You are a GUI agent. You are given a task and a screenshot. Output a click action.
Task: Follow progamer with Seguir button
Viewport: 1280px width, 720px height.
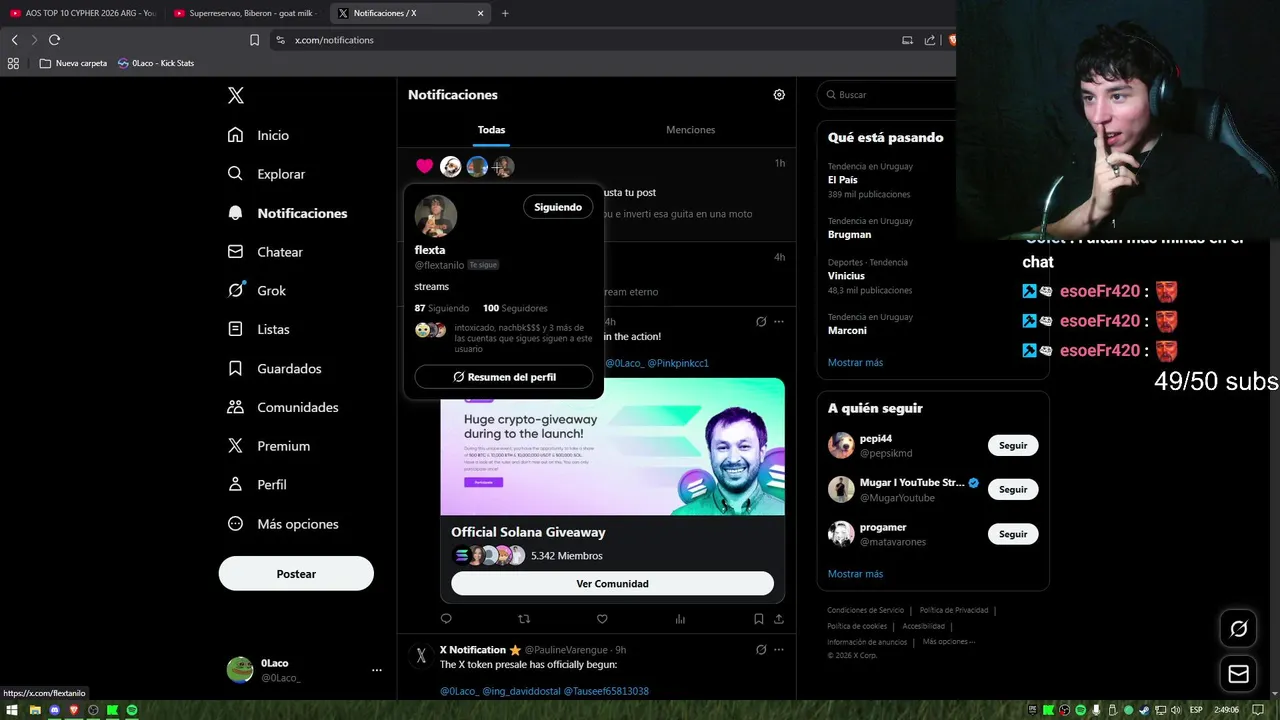[x=1013, y=534]
